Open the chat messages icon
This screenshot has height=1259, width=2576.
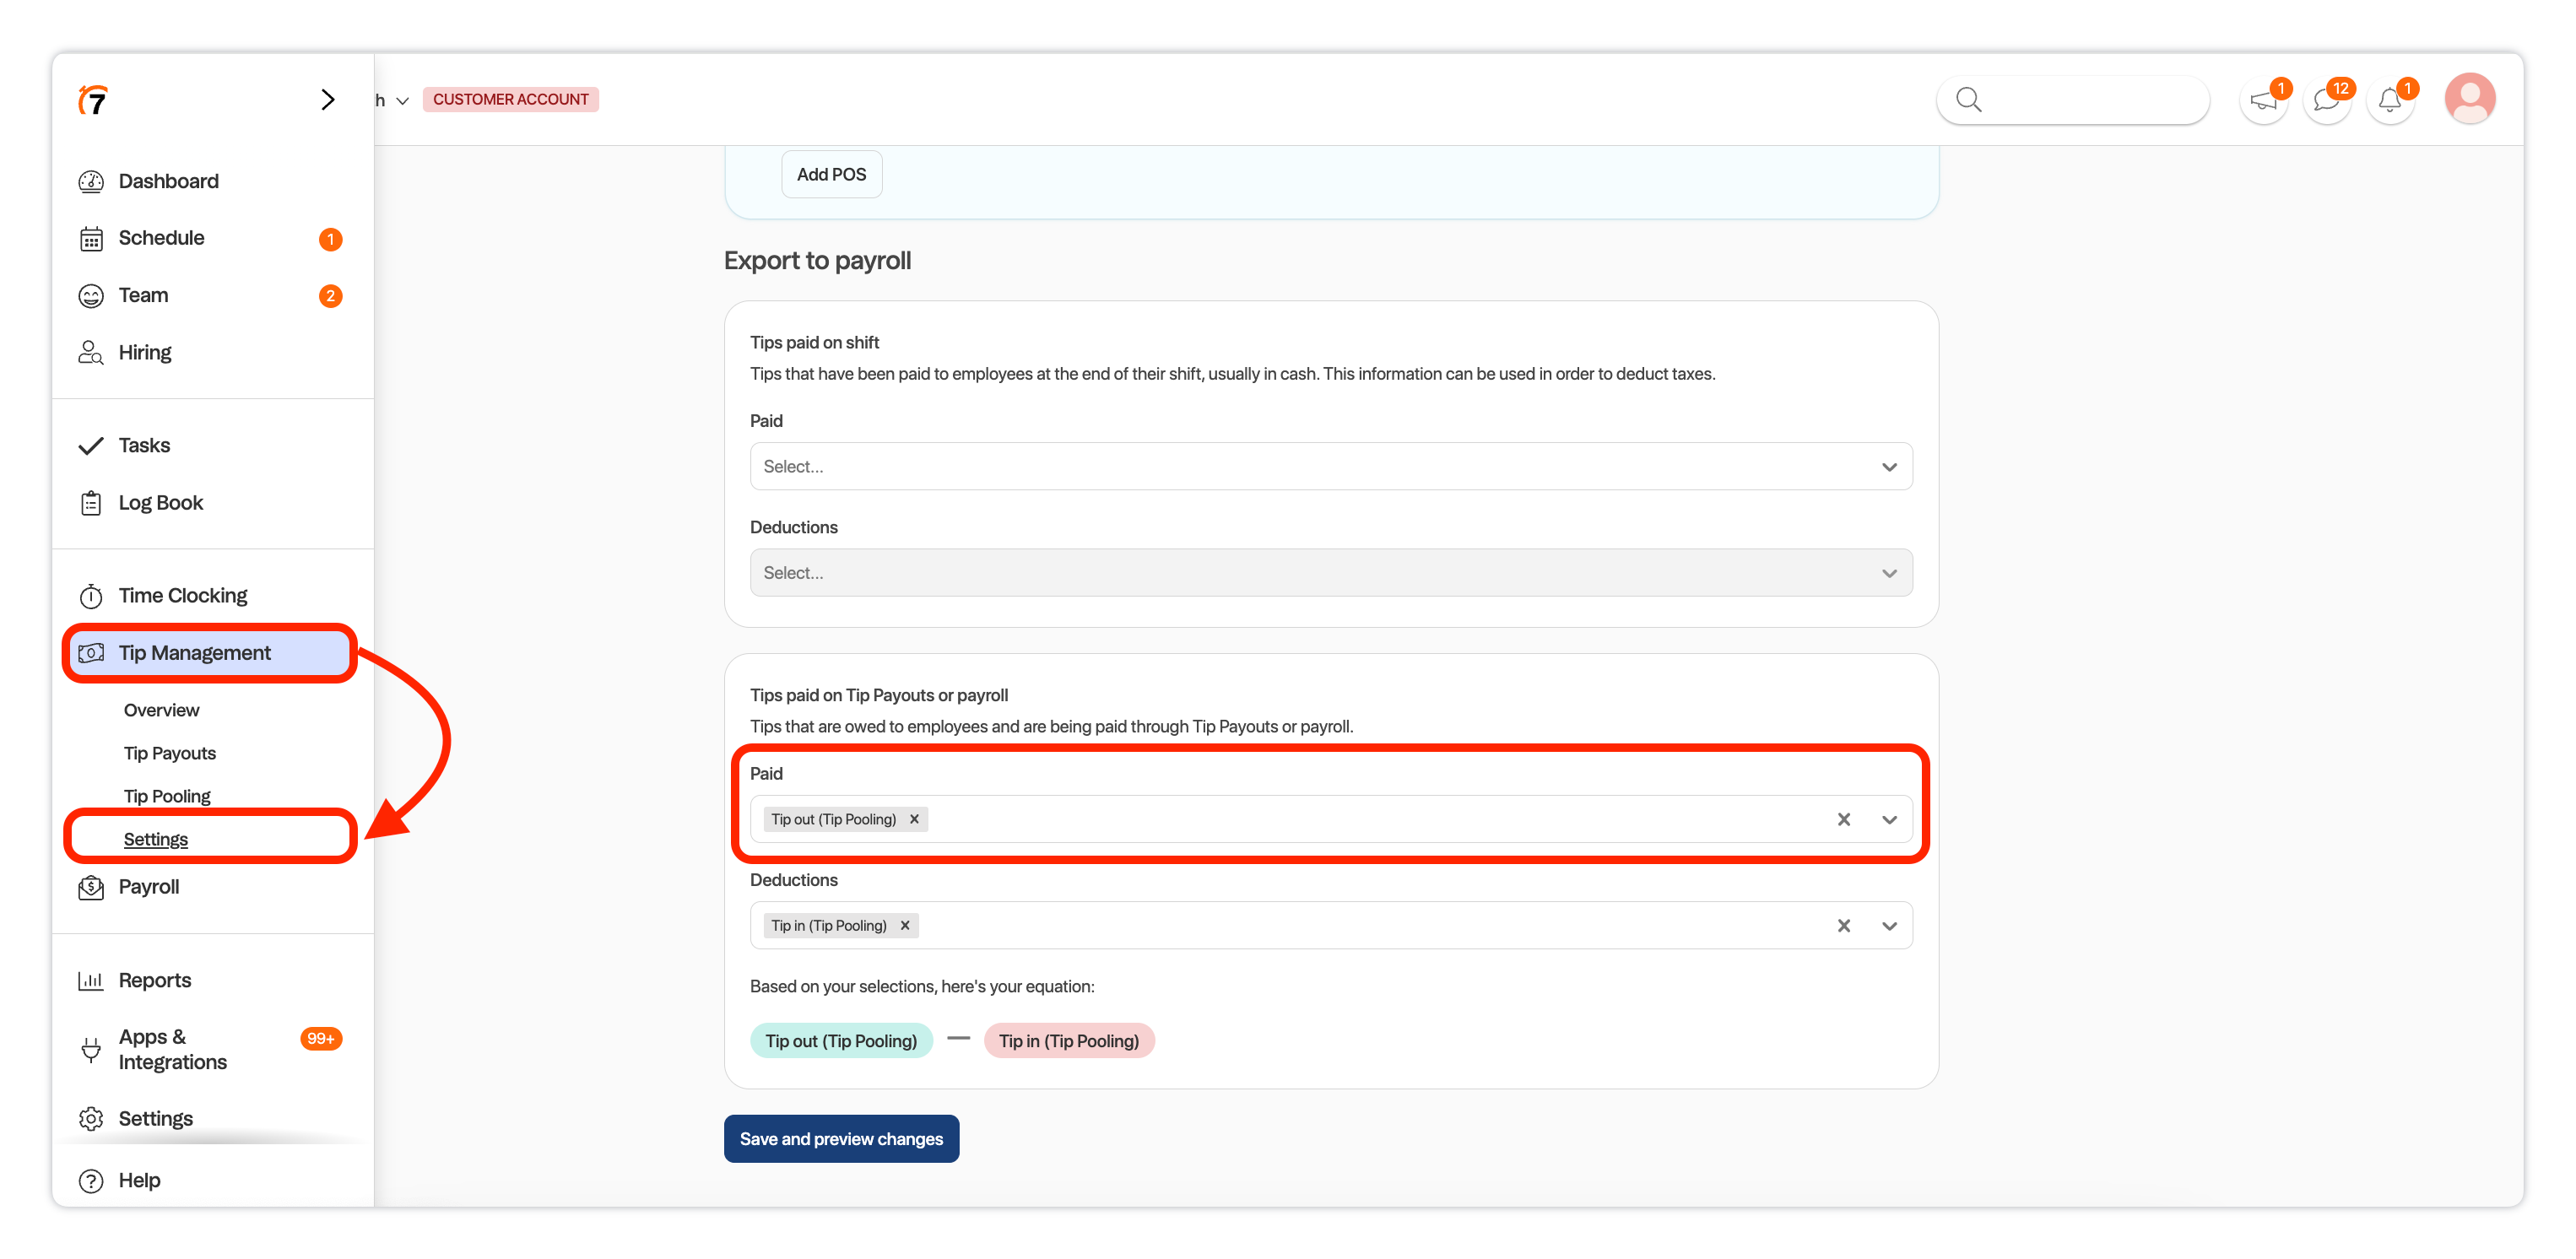(x=2326, y=100)
